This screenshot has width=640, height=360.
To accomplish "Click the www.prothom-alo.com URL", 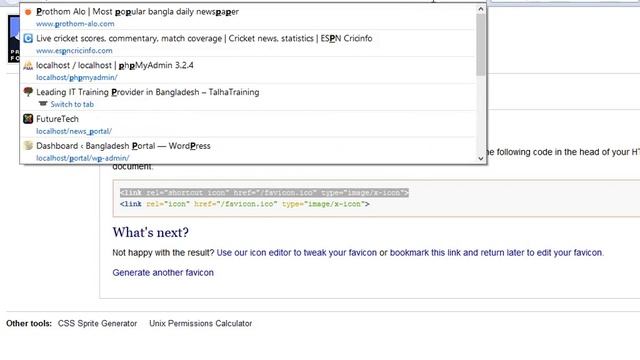I will coord(75,24).
